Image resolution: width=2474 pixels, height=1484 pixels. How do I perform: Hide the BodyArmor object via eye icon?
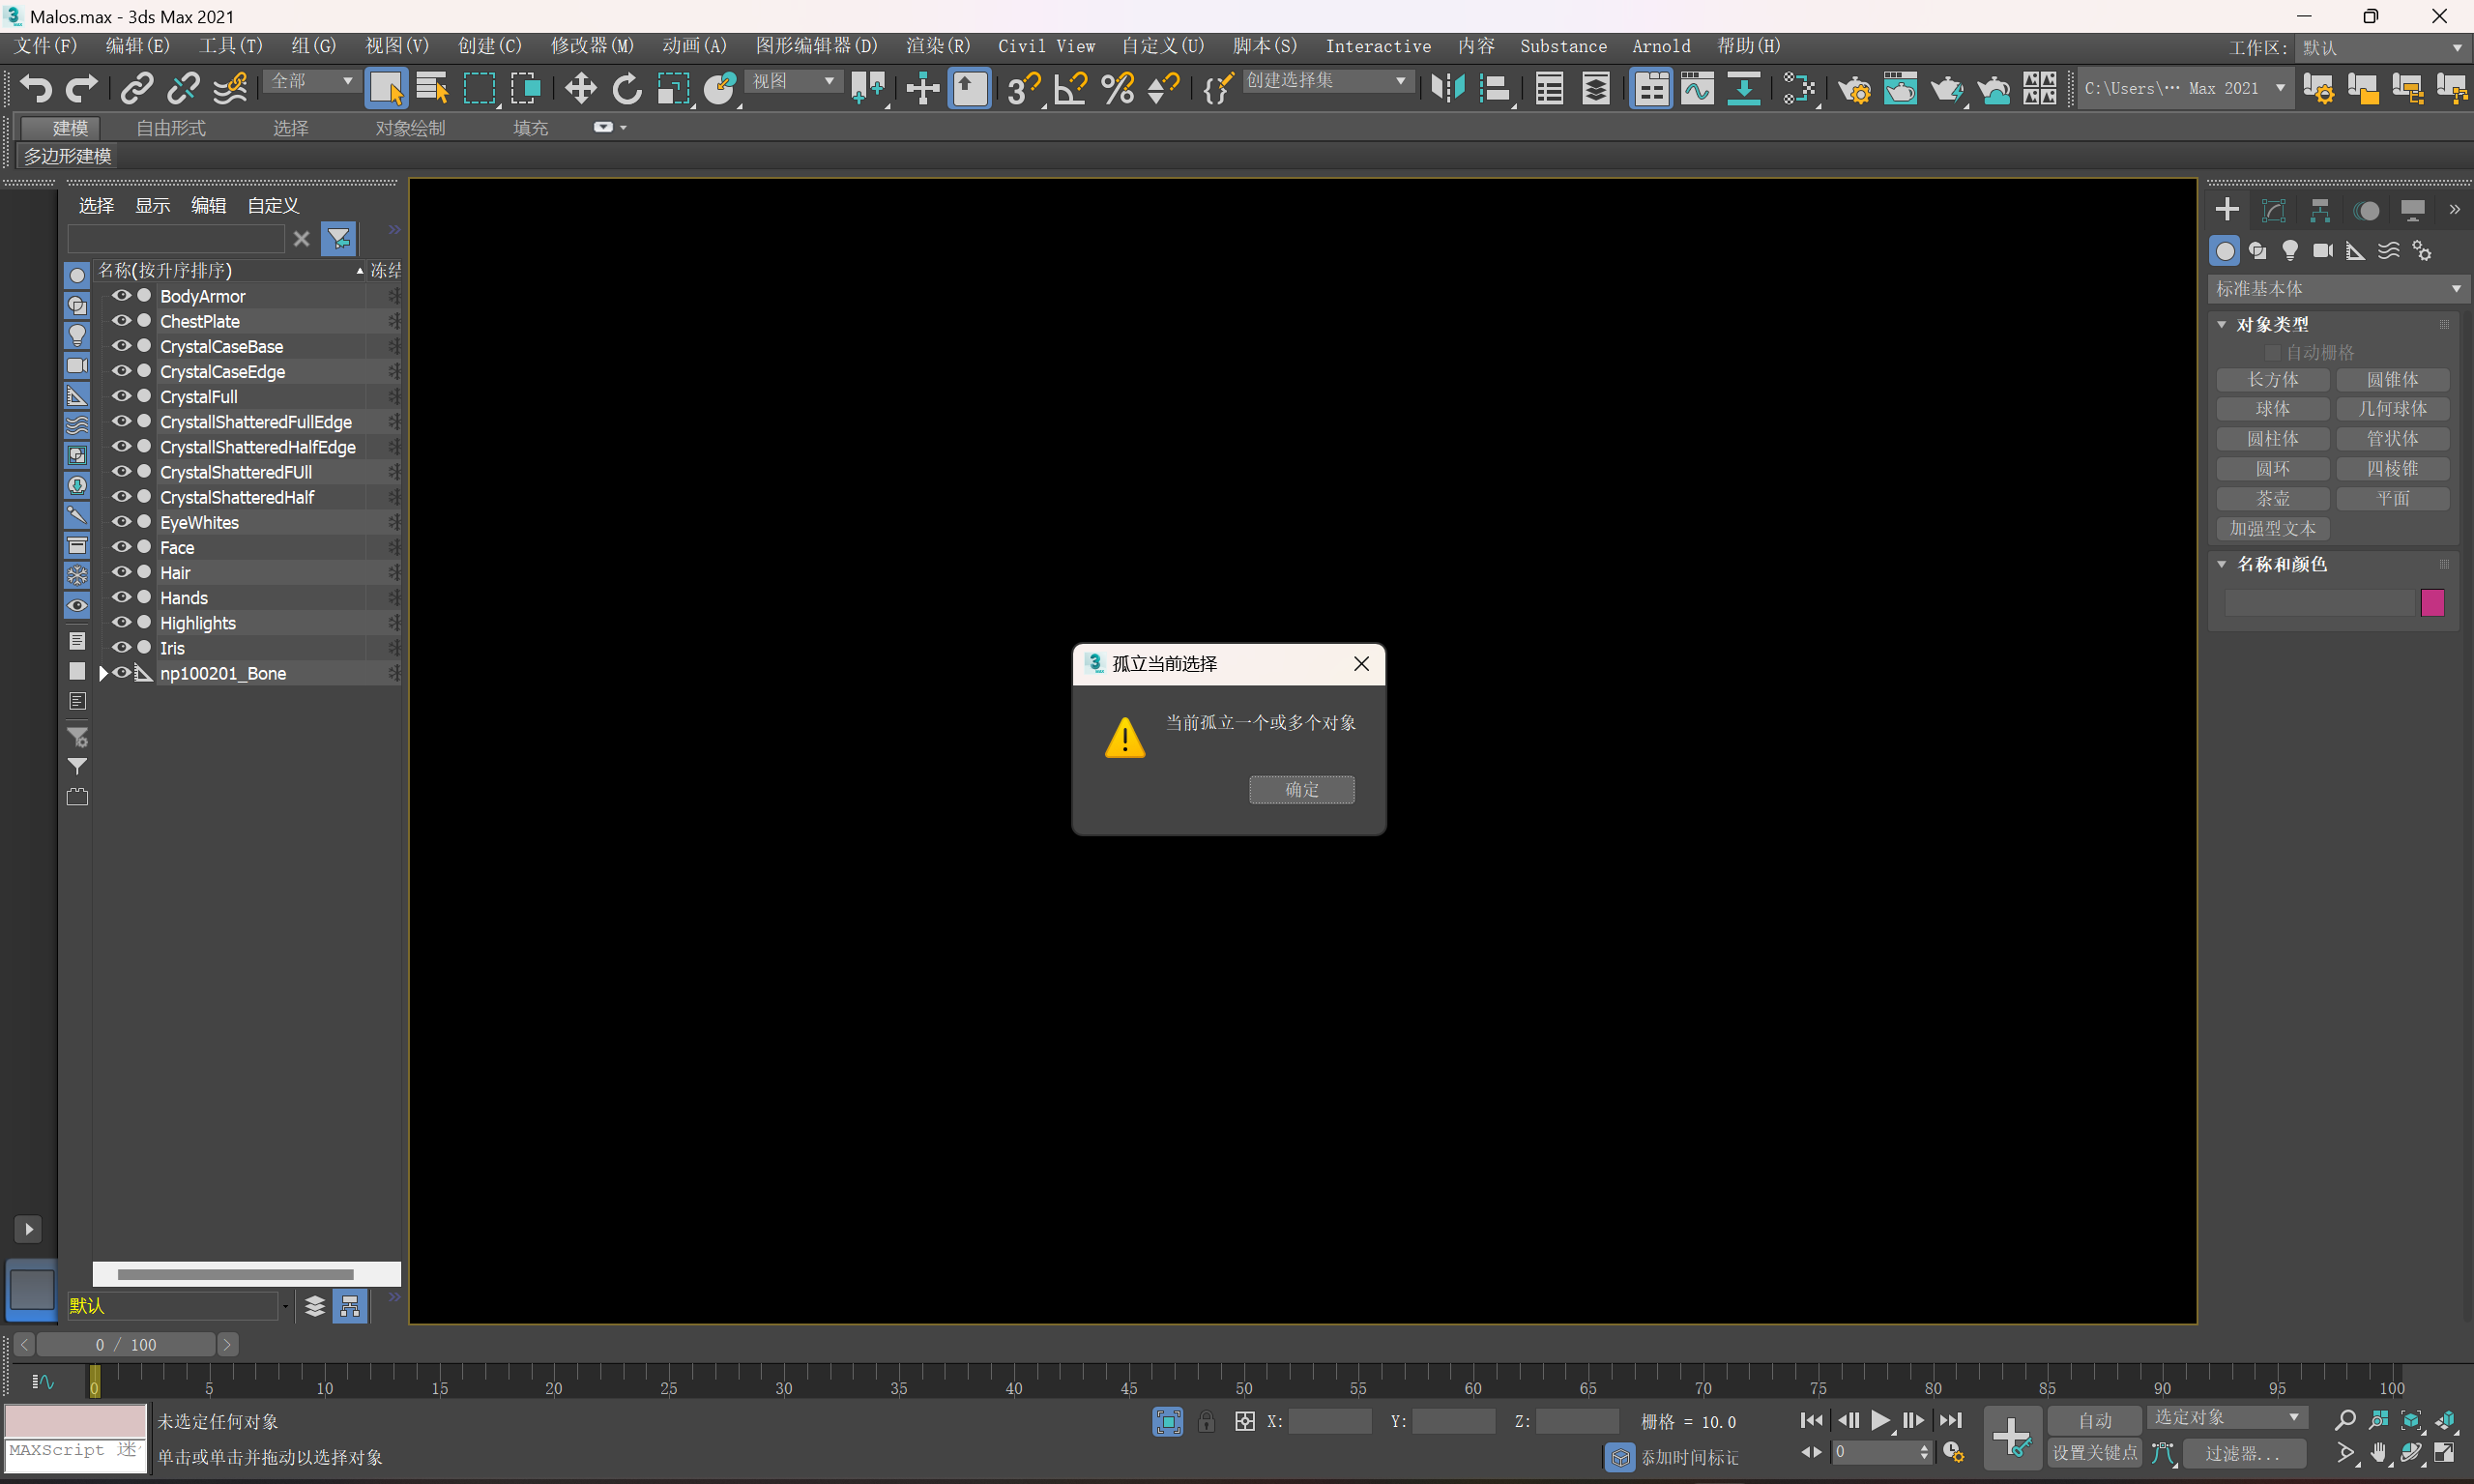click(121, 296)
